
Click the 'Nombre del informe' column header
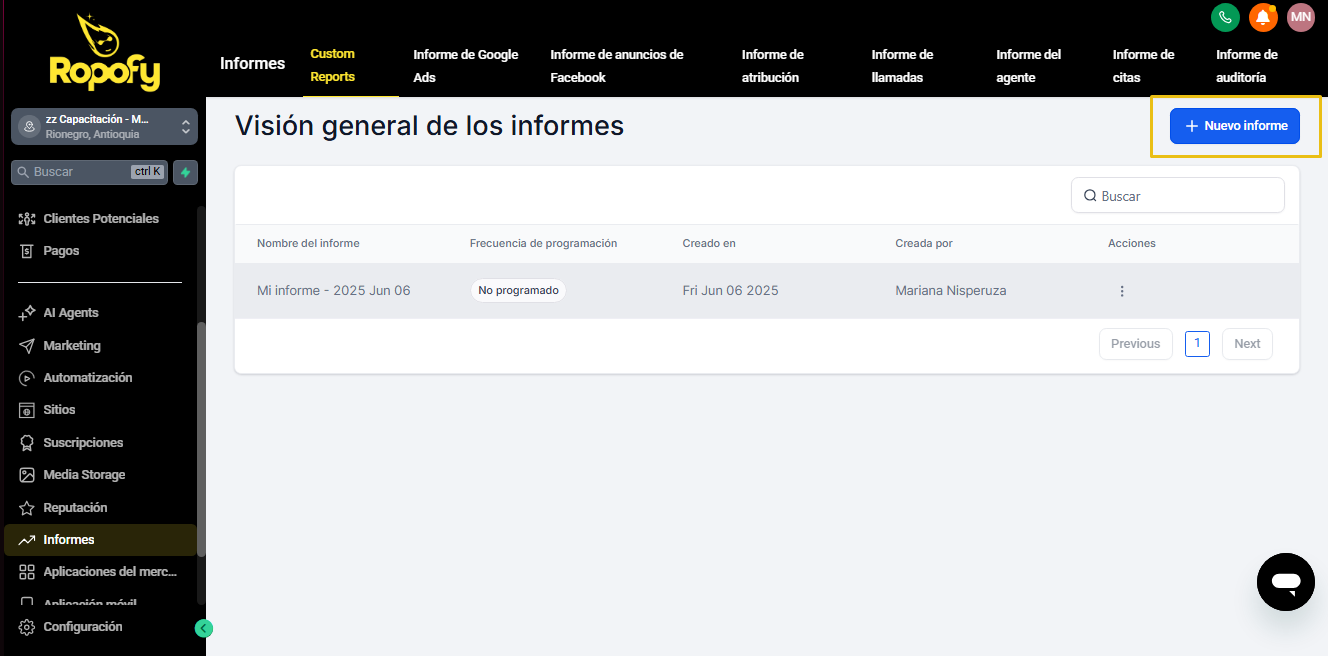[308, 243]
